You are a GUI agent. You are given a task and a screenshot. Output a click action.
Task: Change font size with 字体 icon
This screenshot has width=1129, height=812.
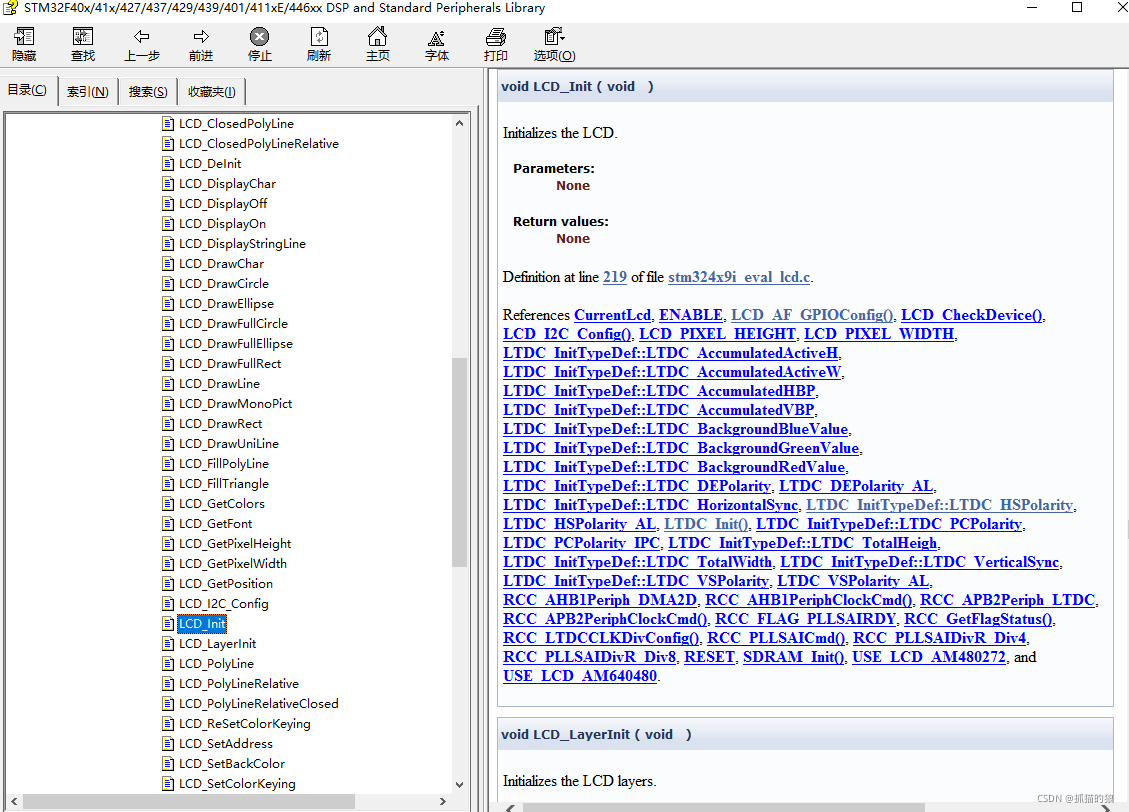point(436,38)
